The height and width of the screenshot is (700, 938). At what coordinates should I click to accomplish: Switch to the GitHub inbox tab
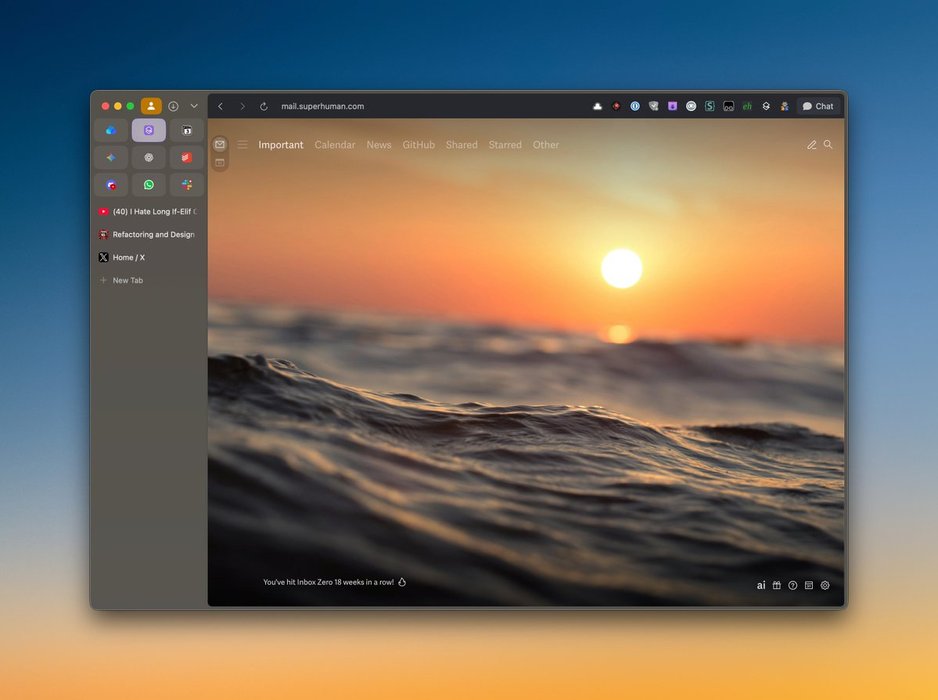tap(418, 145)
